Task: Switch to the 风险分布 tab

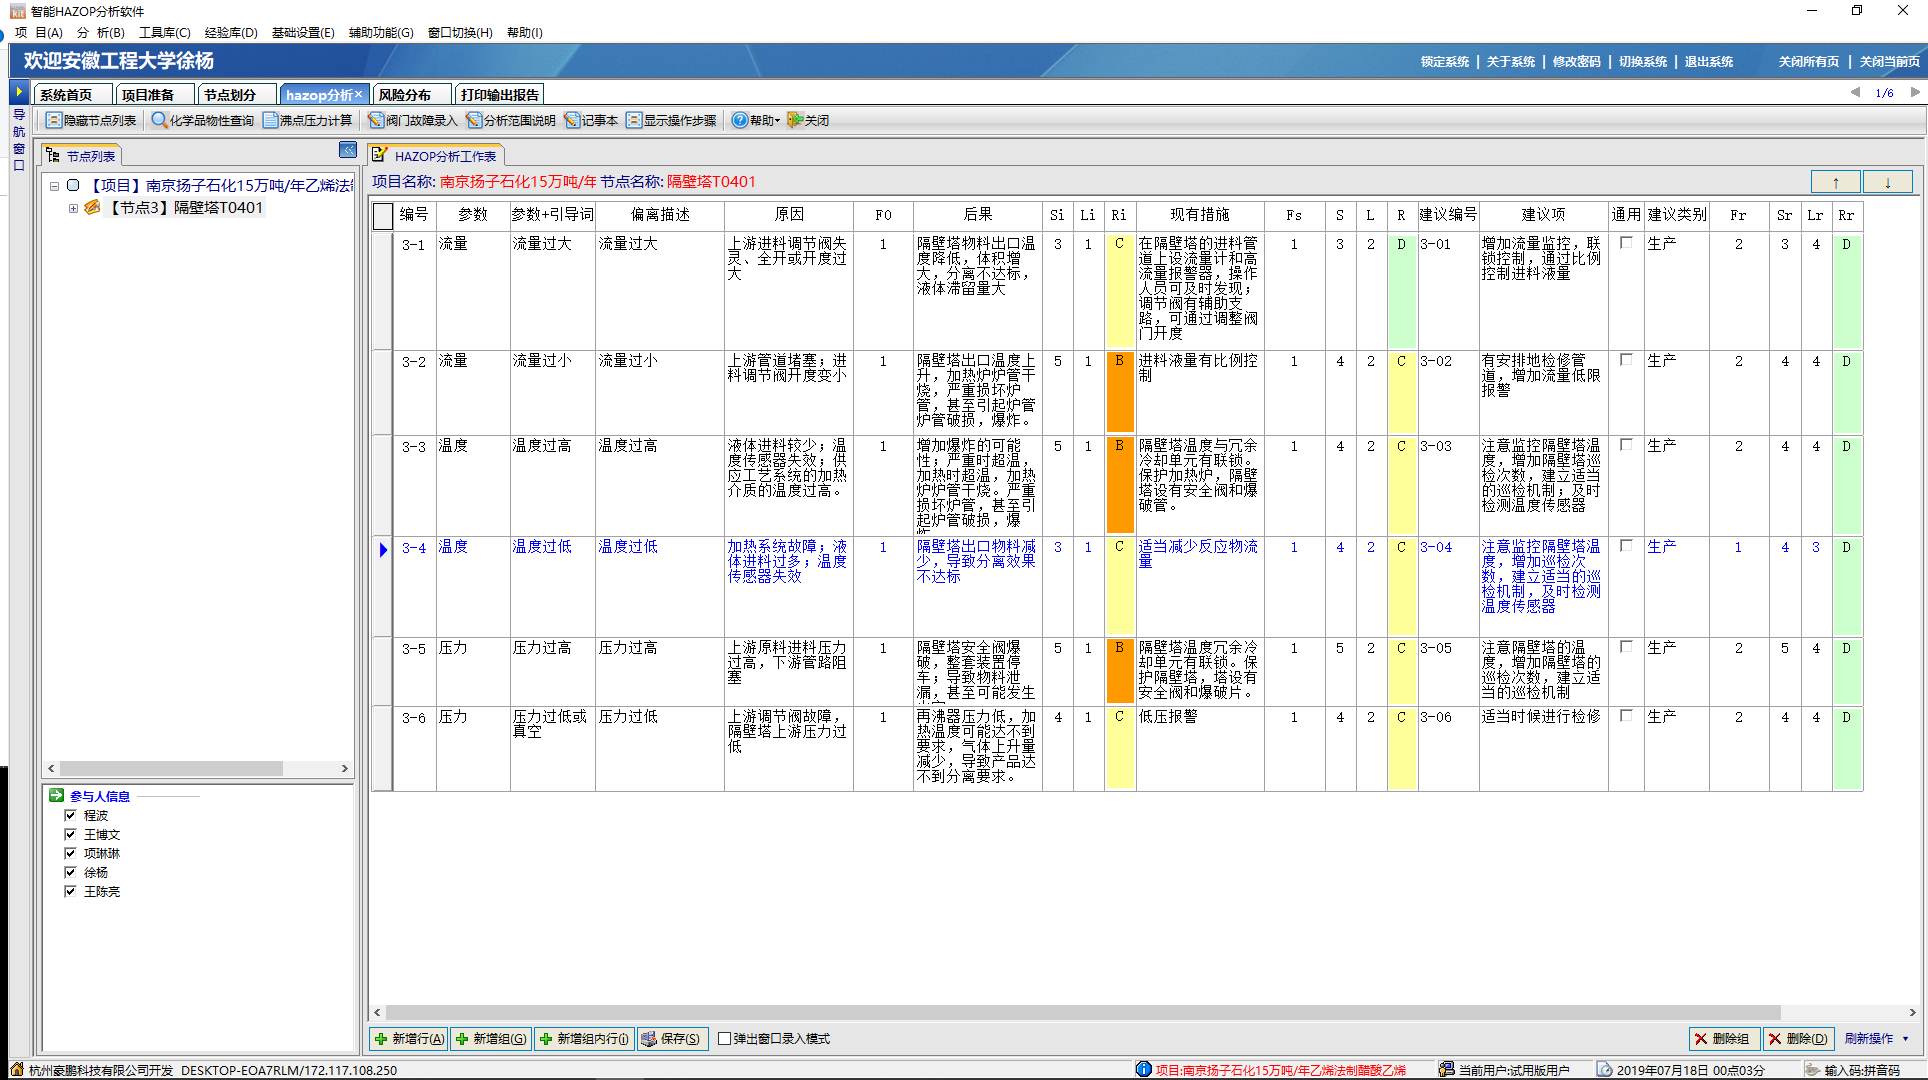Action: pos(405,95)
